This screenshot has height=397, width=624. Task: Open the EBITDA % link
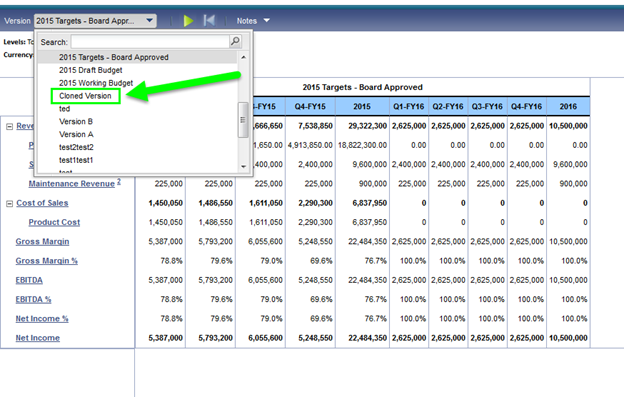click(x=33, y=300)
